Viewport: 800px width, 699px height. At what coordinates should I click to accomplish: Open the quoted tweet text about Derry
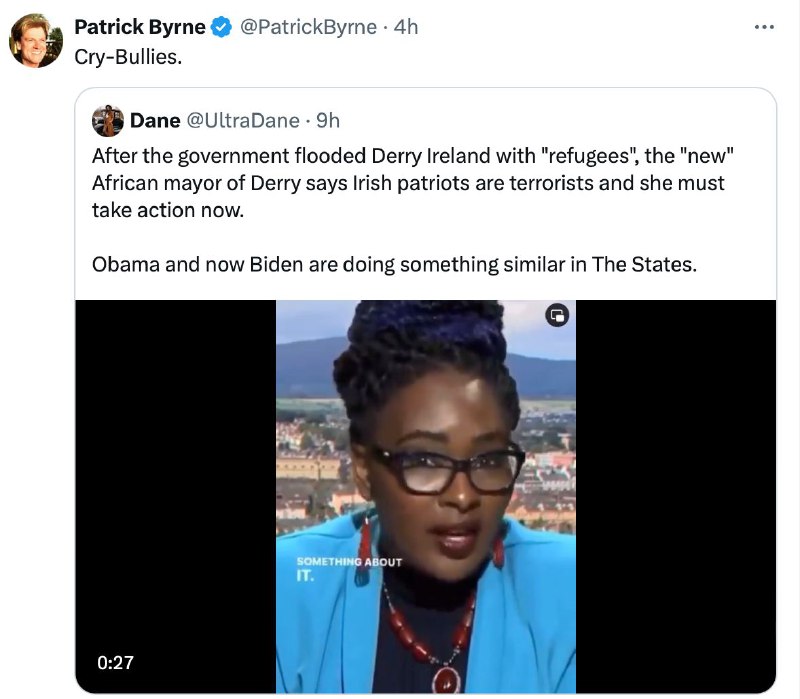coord(413,183)
